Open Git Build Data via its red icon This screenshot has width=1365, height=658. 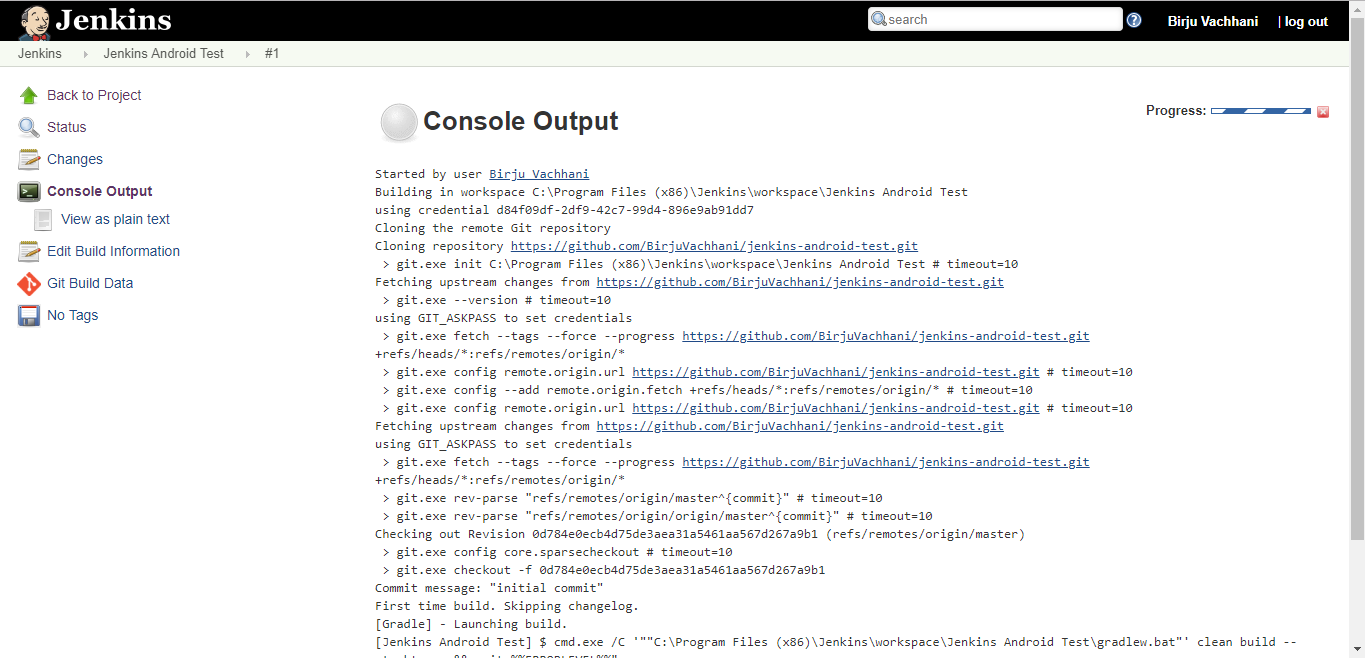click(x=27, y=282)
